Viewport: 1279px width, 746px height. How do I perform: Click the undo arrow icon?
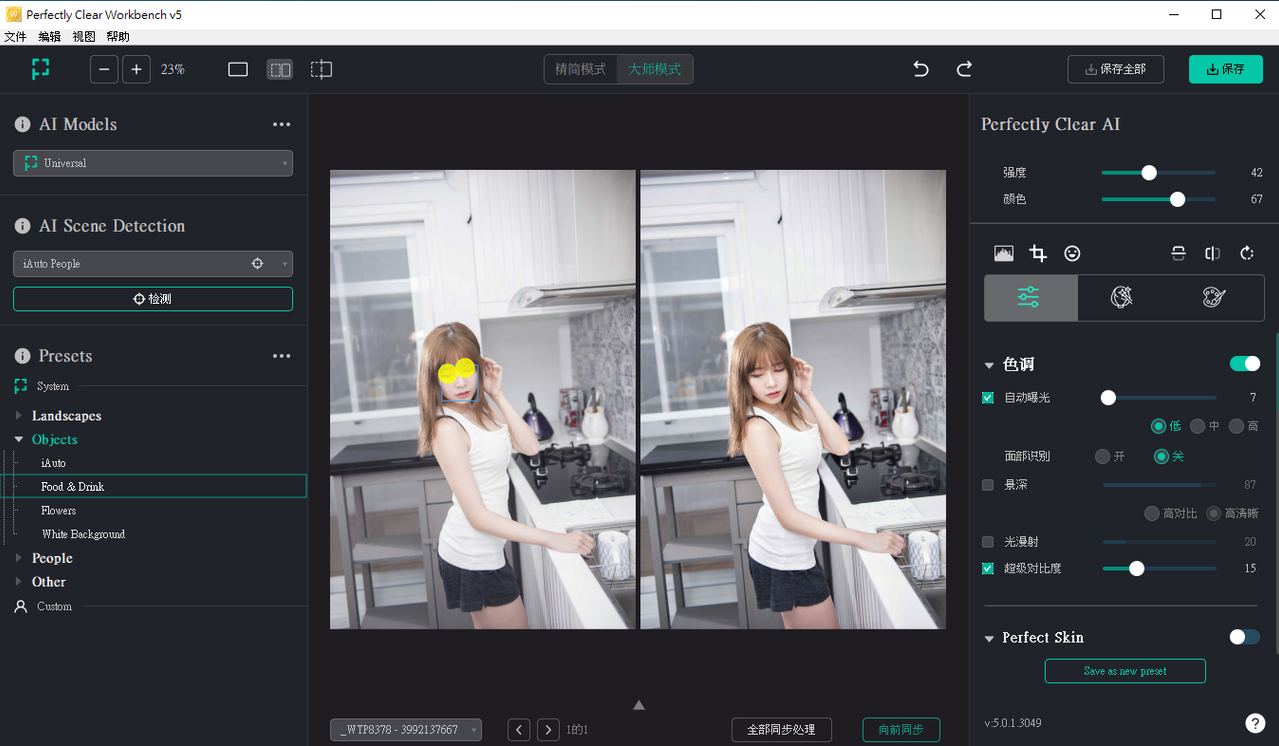pyautogui.click(x=921, y=69)
